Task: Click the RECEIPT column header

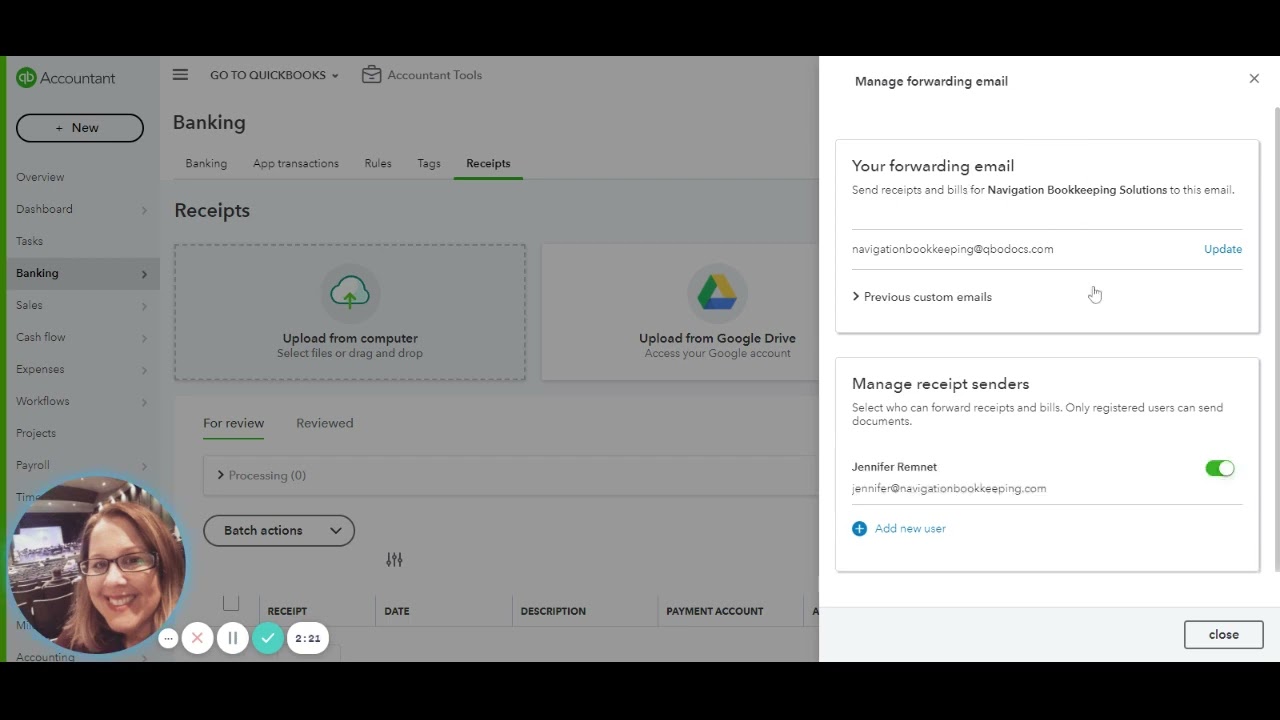Action: [x=287, y=611]
